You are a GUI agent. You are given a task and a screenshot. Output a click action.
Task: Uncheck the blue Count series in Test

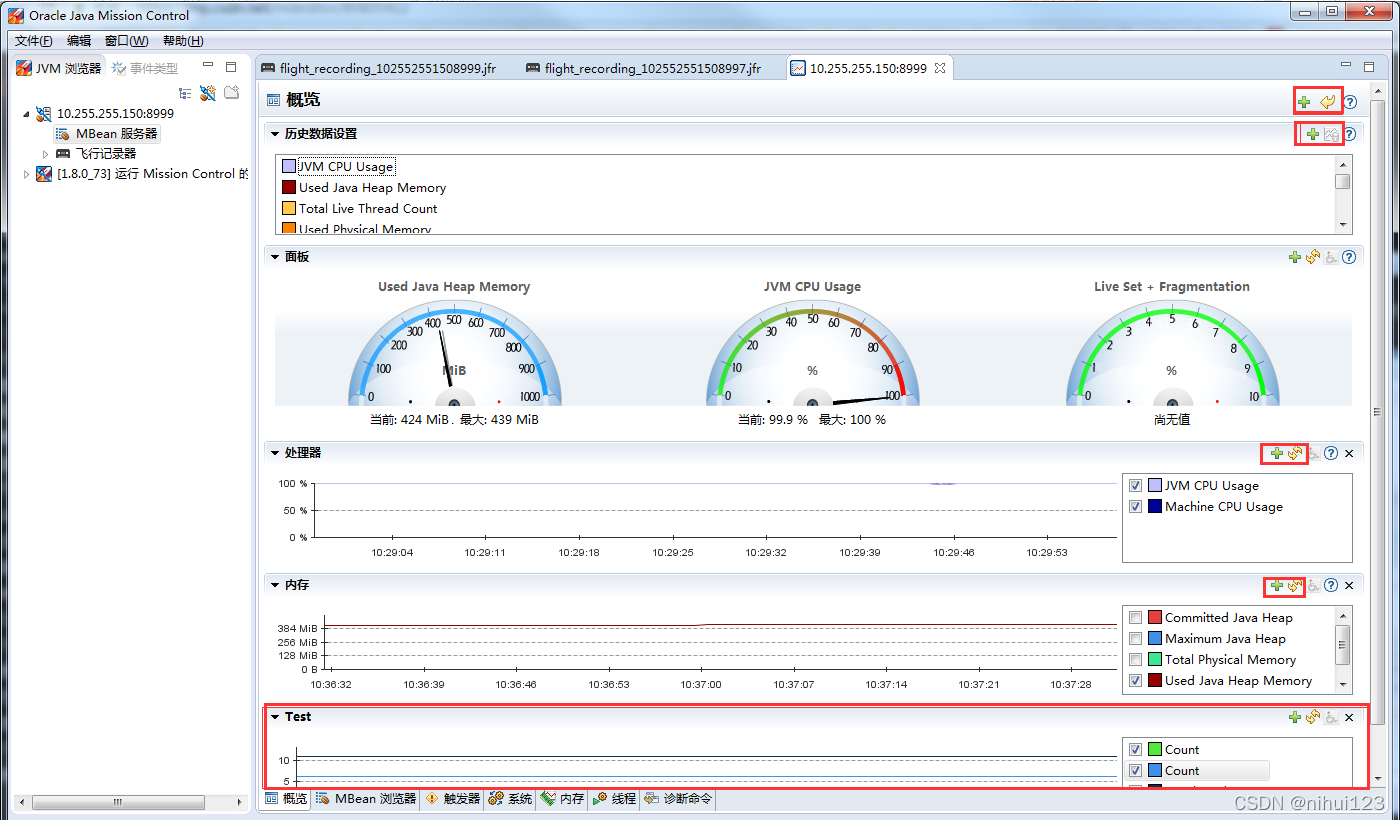tap(1135, 770)
